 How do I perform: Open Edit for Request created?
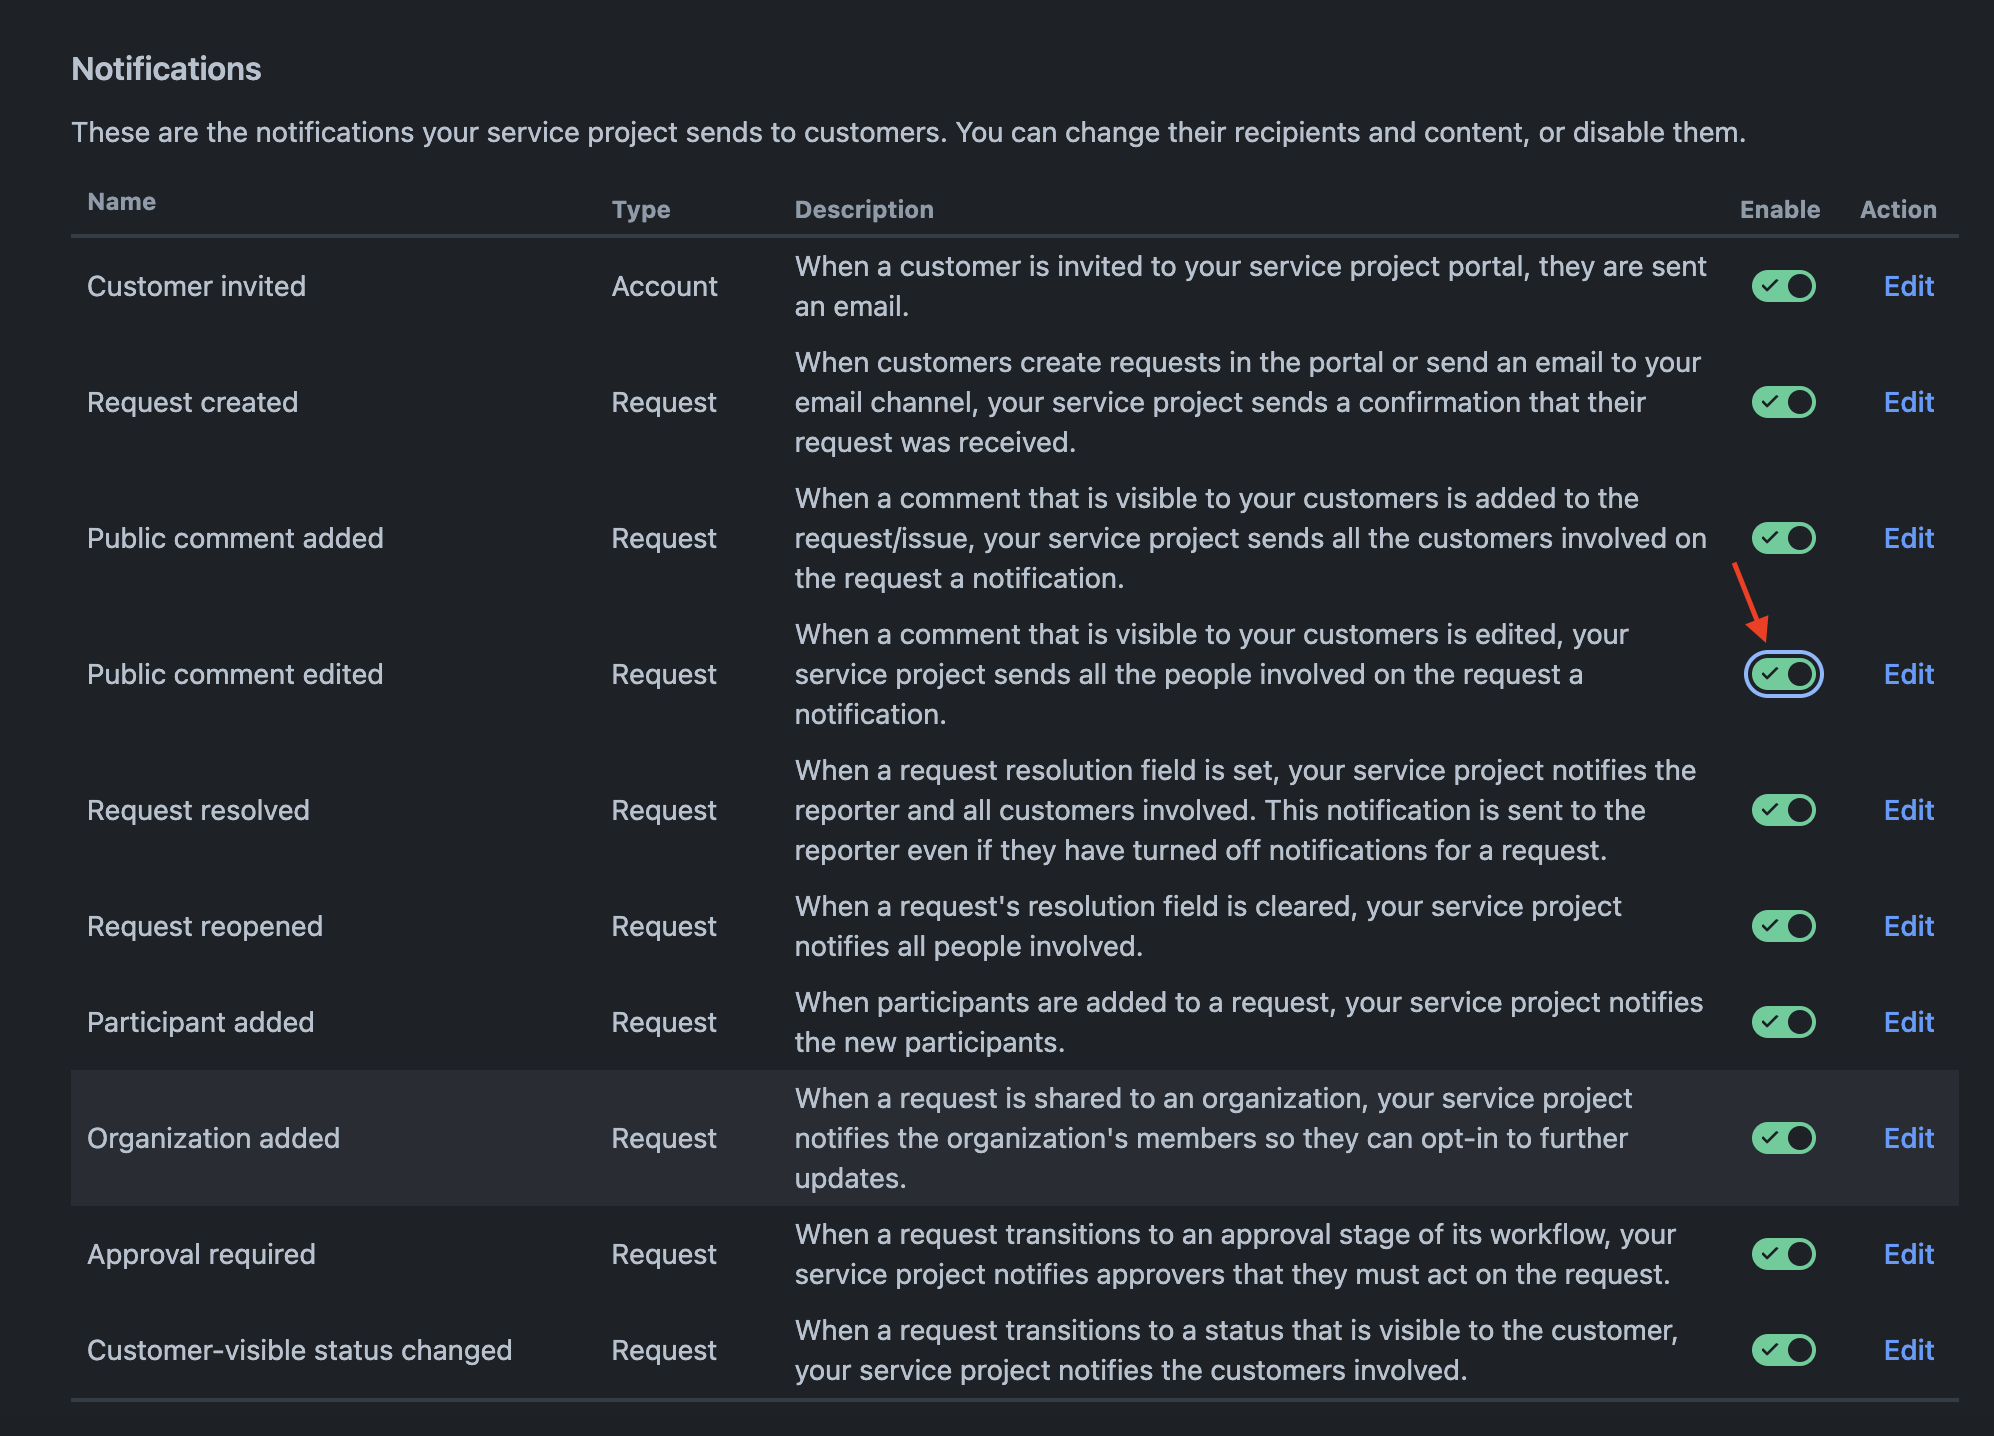1908,403
